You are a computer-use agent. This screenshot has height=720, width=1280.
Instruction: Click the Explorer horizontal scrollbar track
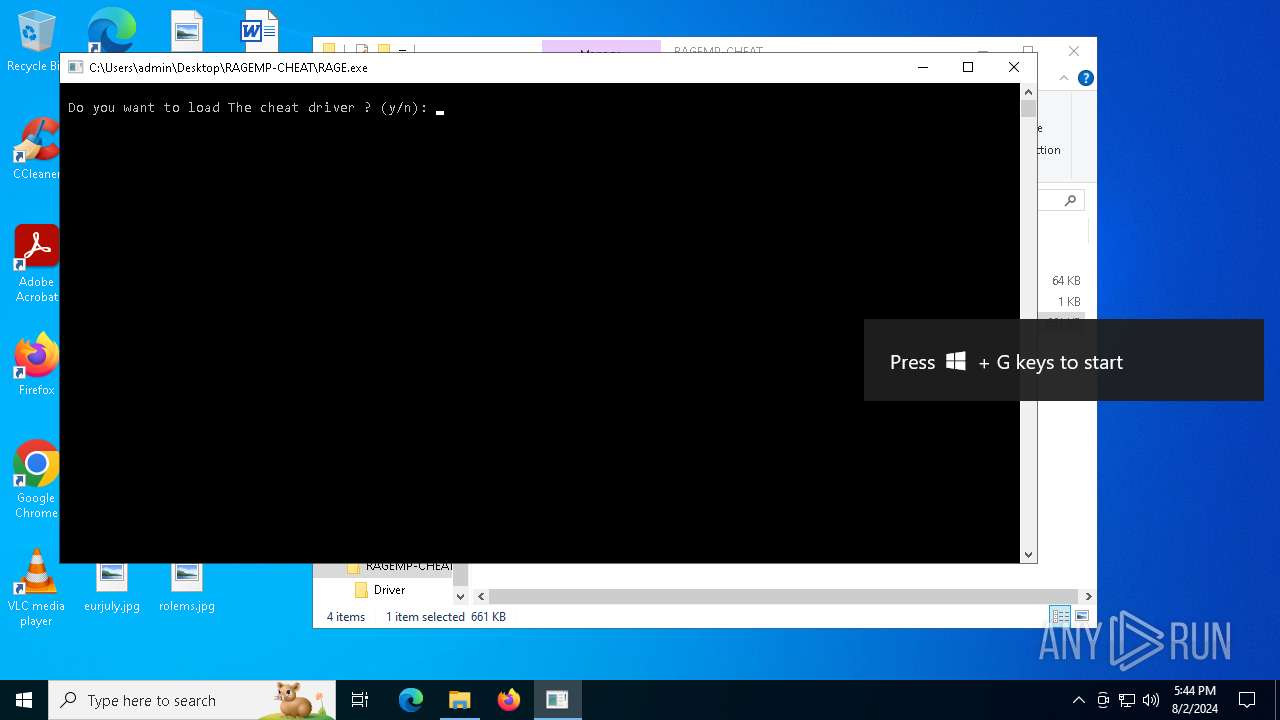tap(783, 596)
